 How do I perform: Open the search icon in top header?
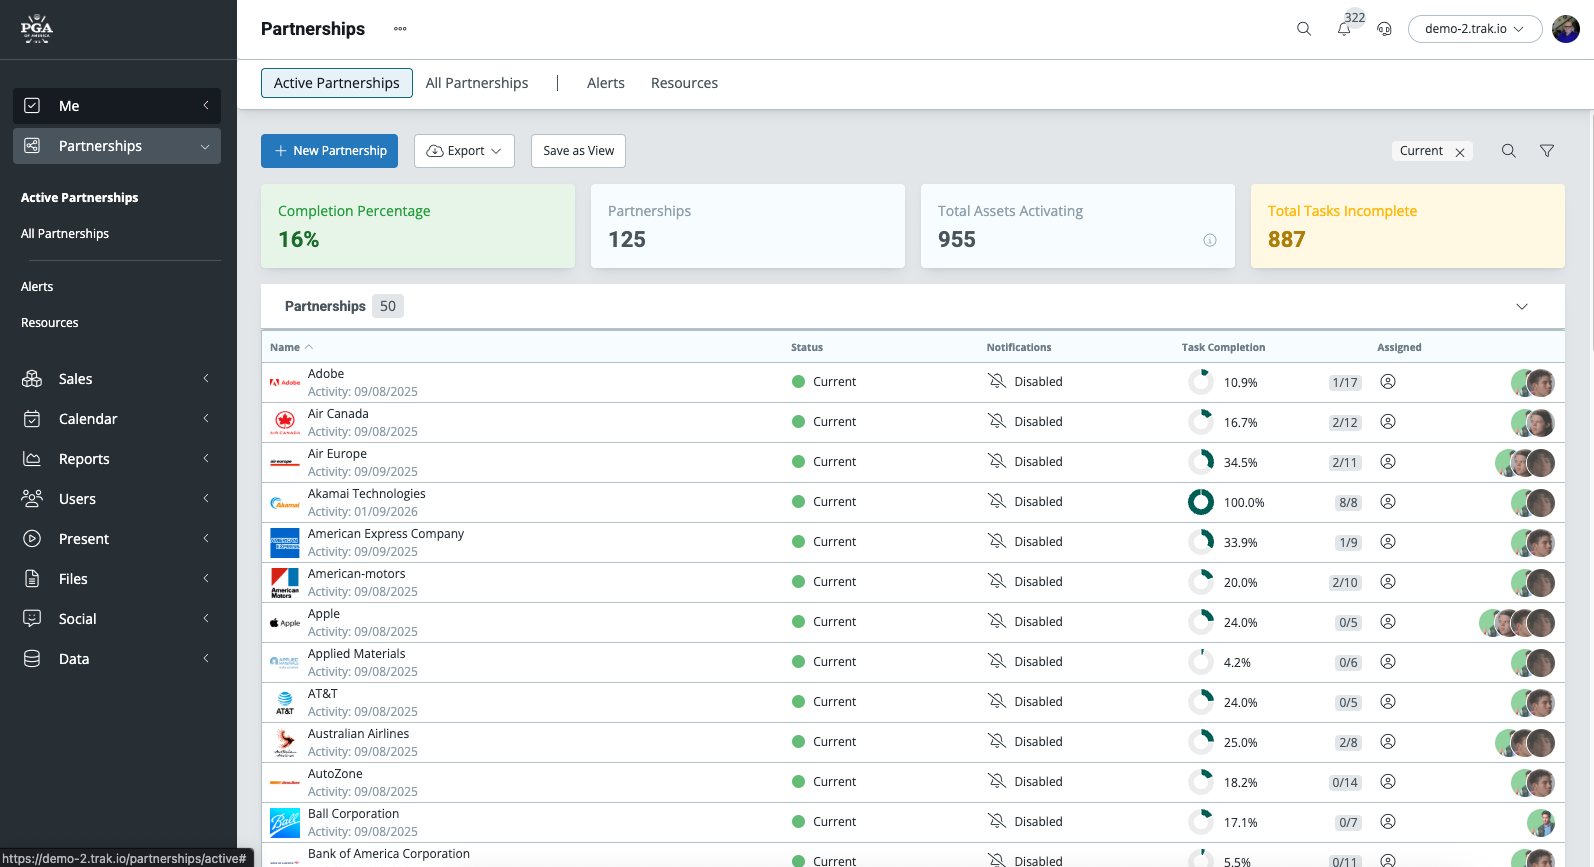tap(1304, 29)
